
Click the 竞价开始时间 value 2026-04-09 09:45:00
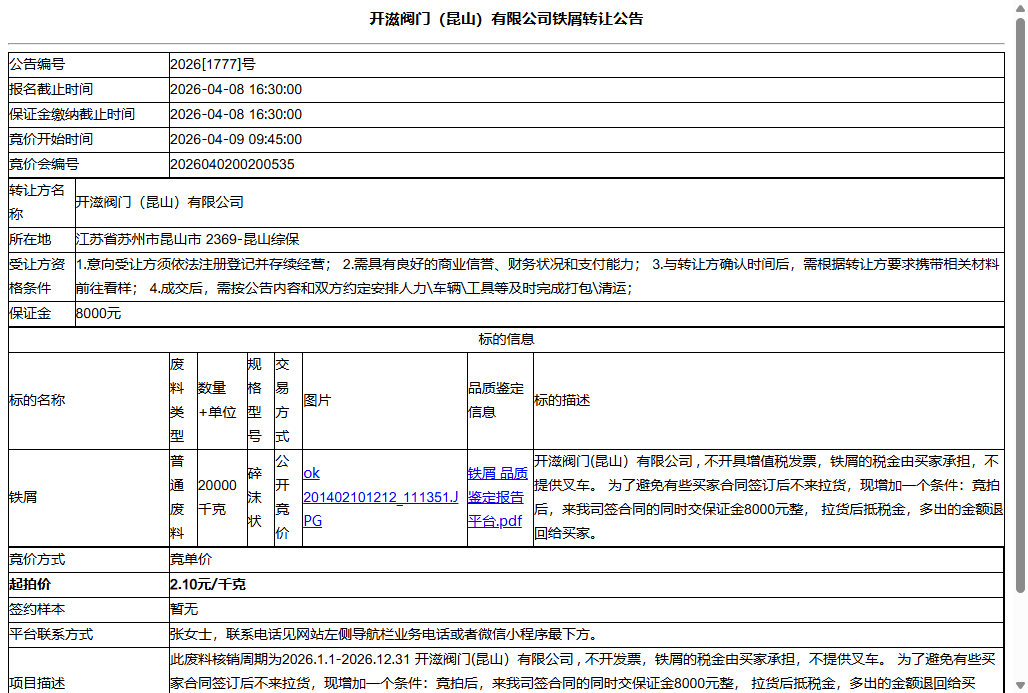coord(236,139)
